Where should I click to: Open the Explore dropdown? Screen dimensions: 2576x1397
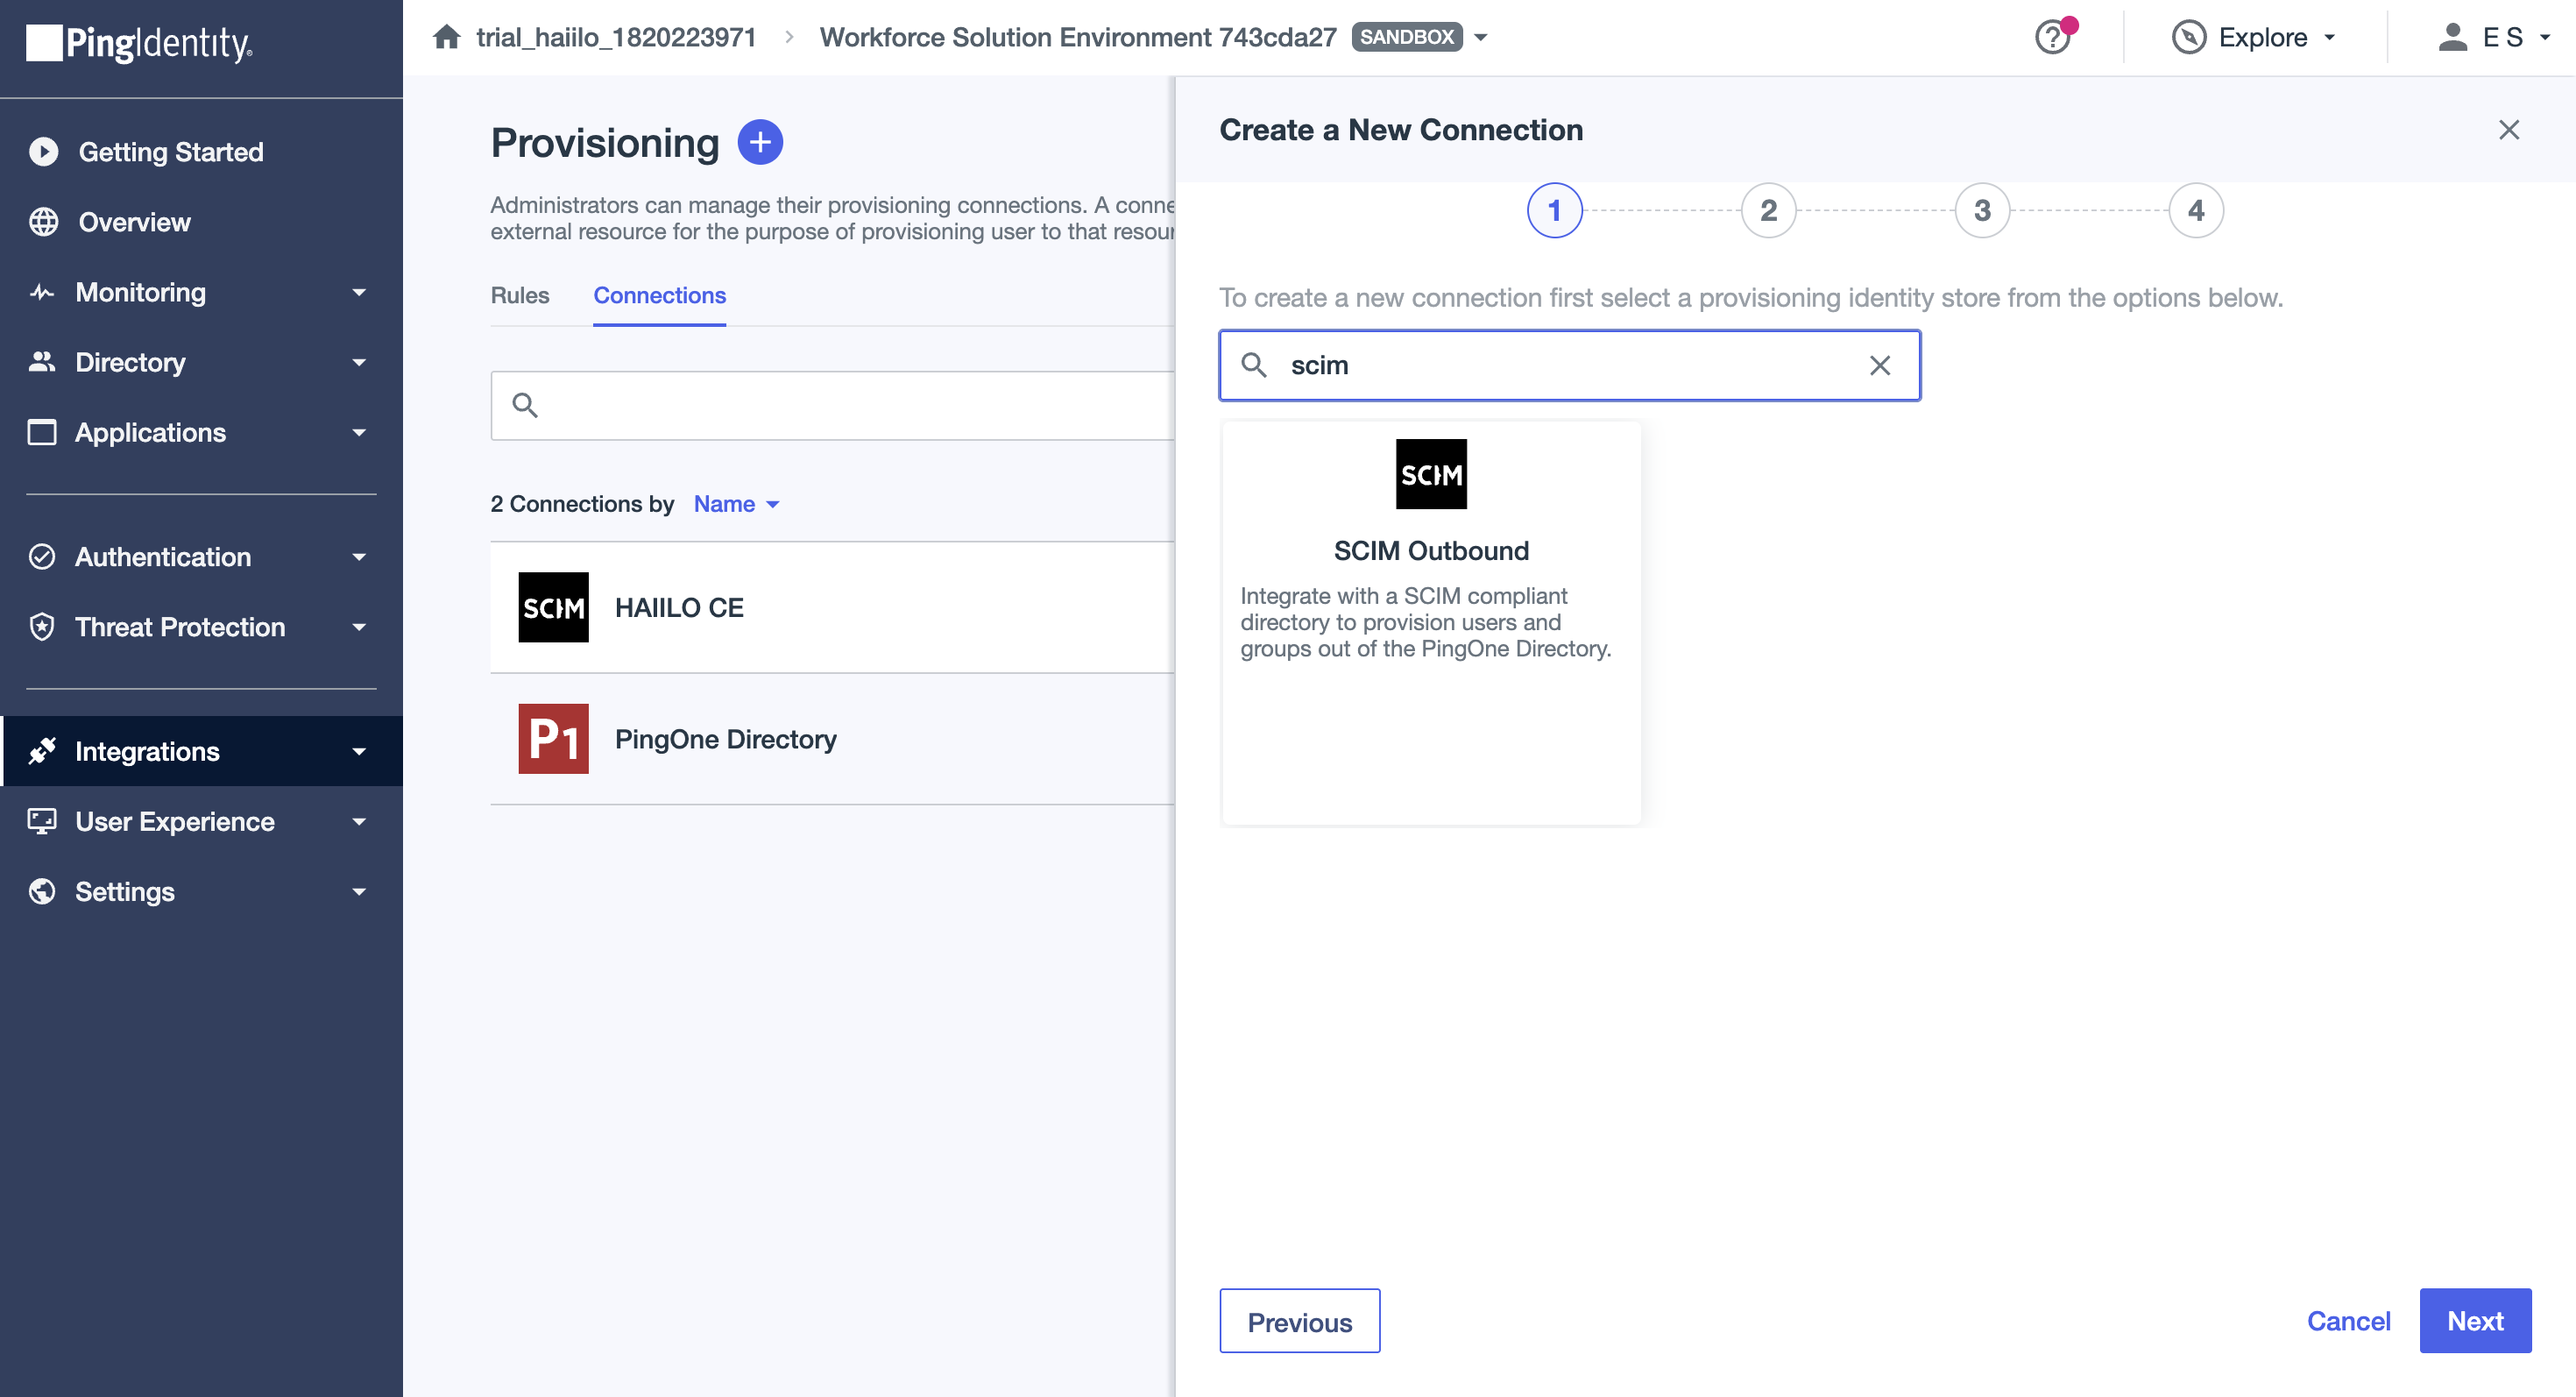coord(2255,37)
